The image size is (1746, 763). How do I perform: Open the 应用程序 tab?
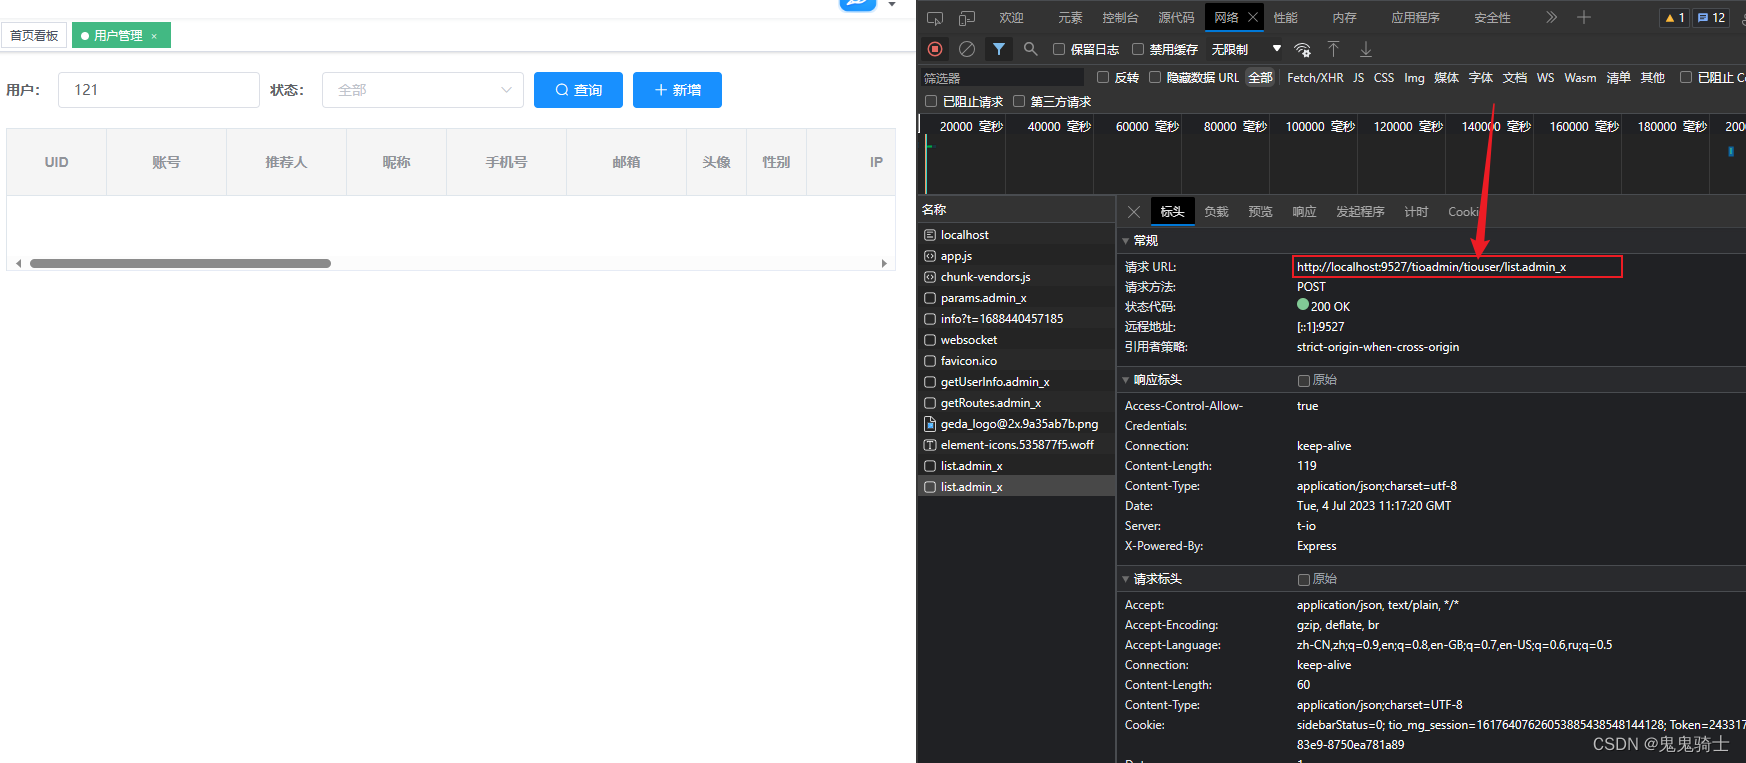tap(1415, 18)
